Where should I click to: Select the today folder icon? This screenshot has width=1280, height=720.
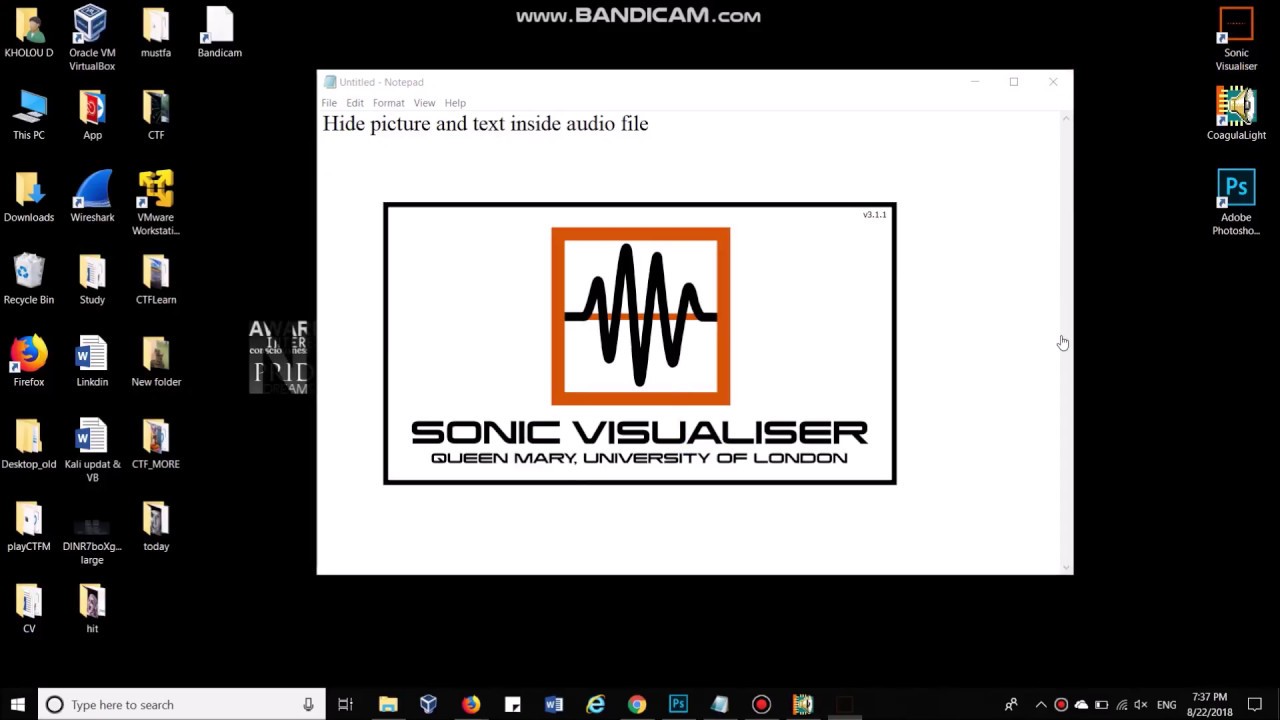[156, 525]
